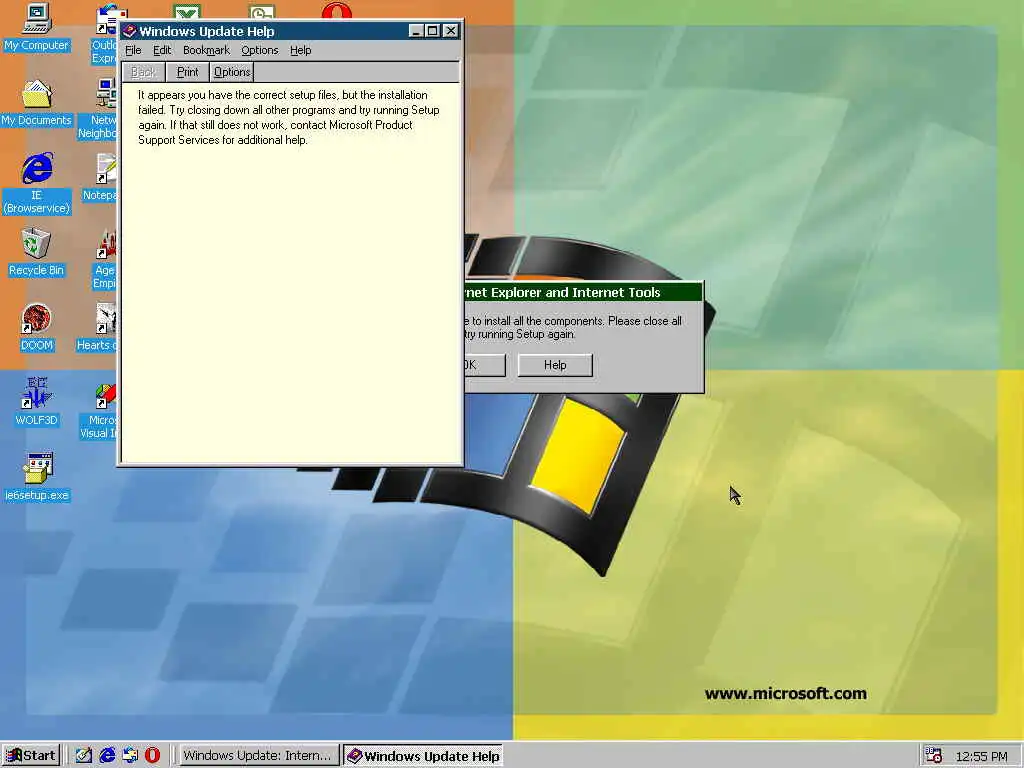Click Help in the Internet Explorer setup dialog
The height and width of the screenshot is (768, 1024).
(555, 365)
